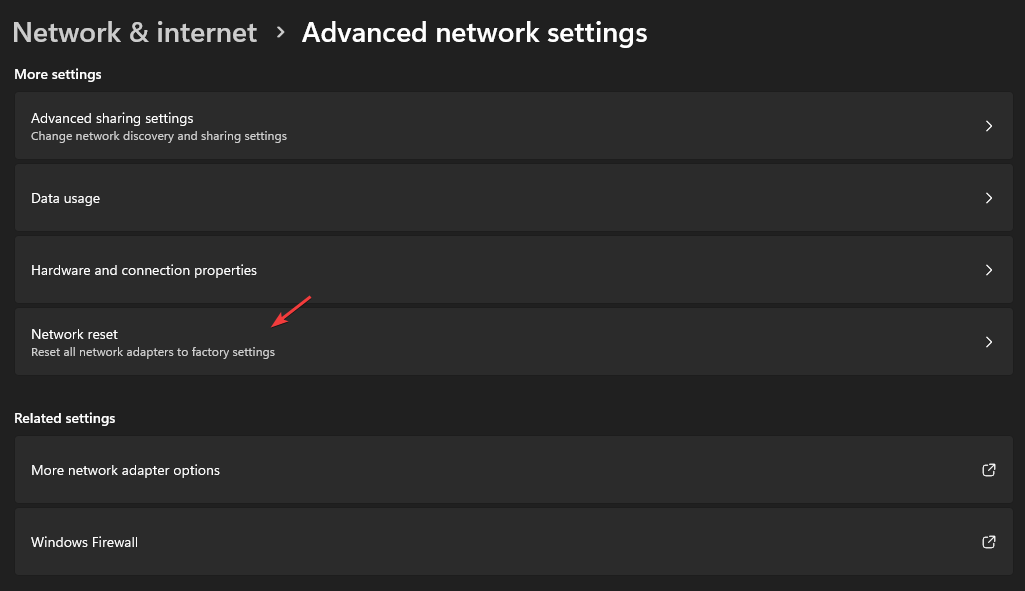Click chevron on Hardware and connection properties row

988,269
